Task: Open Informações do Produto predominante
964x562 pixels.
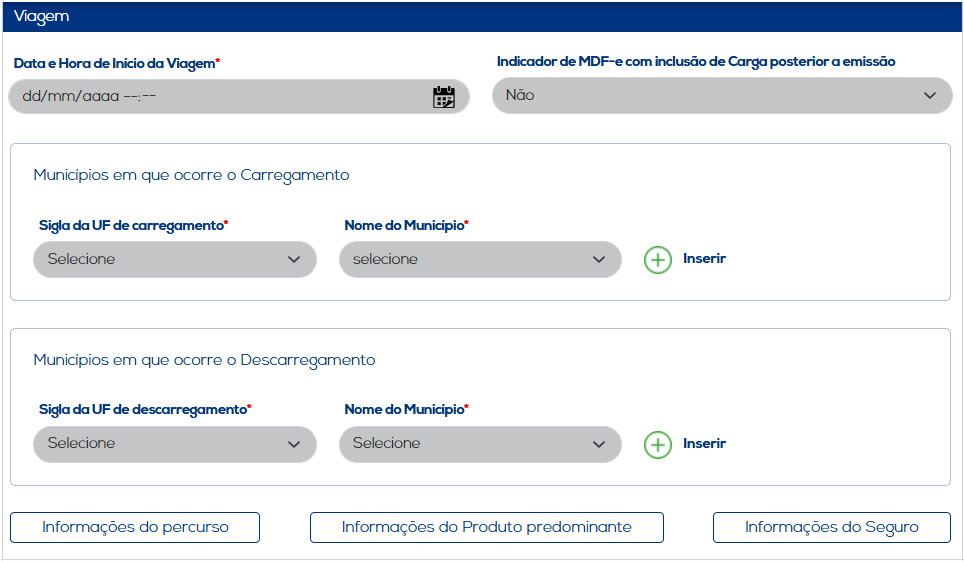Action: click(x=486, y=527)
